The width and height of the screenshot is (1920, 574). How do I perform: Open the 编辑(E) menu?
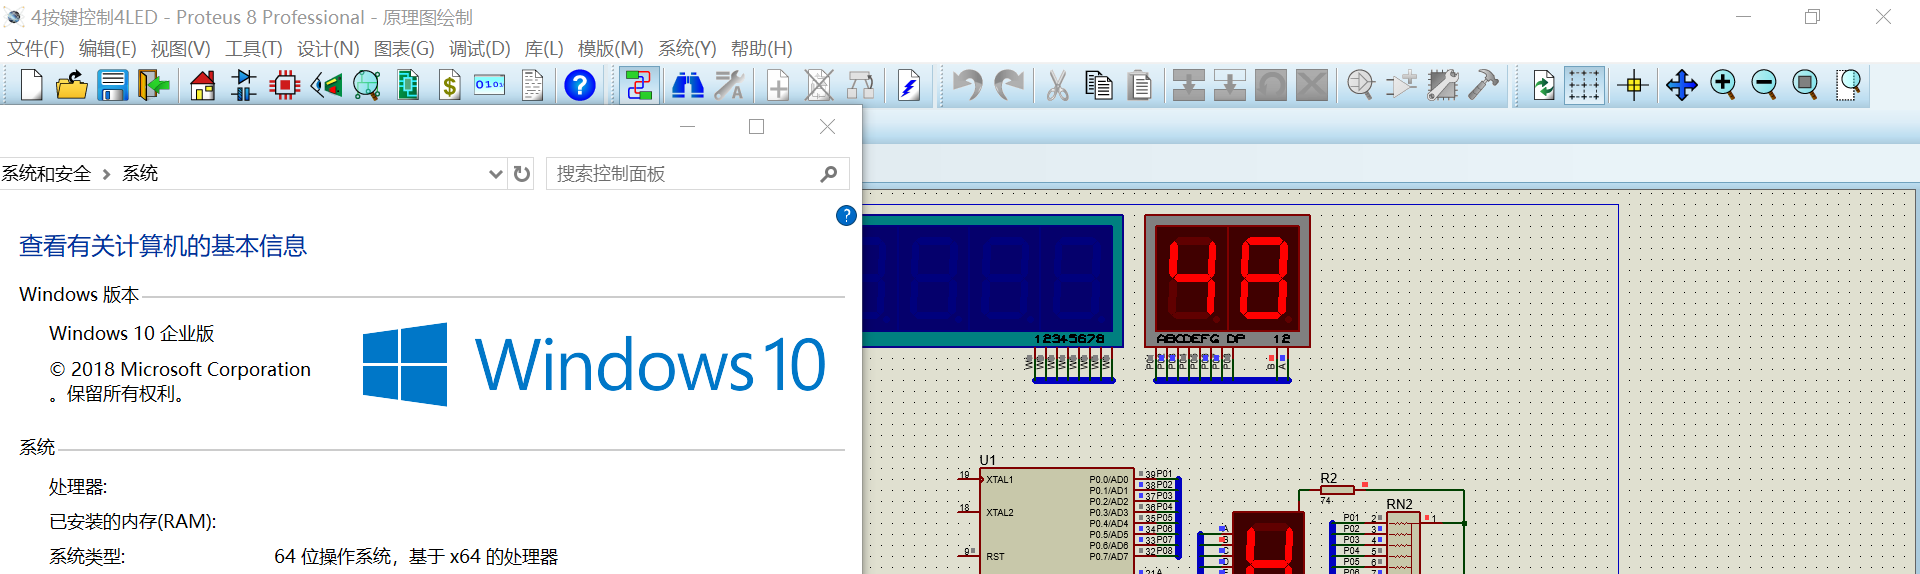pyautogui.click(x=107, y=48)
